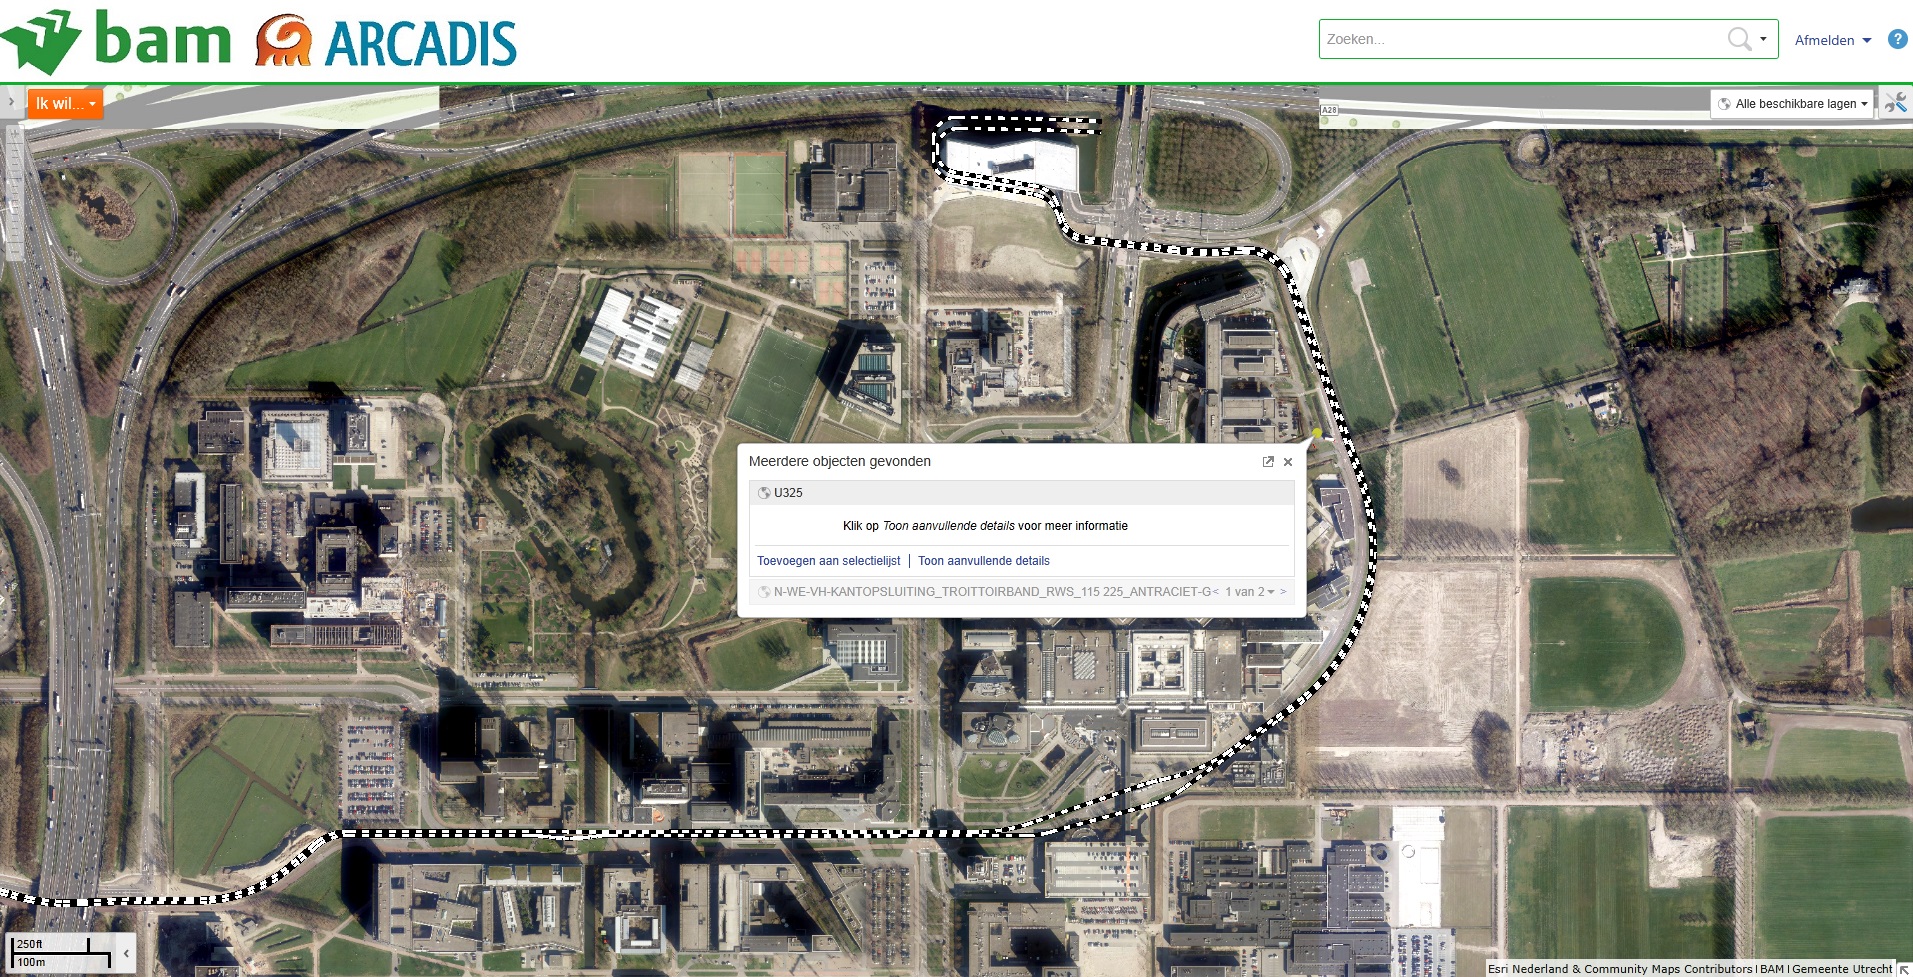
Task: Click the magnifying glass search icon
Action: [1739, 39]
